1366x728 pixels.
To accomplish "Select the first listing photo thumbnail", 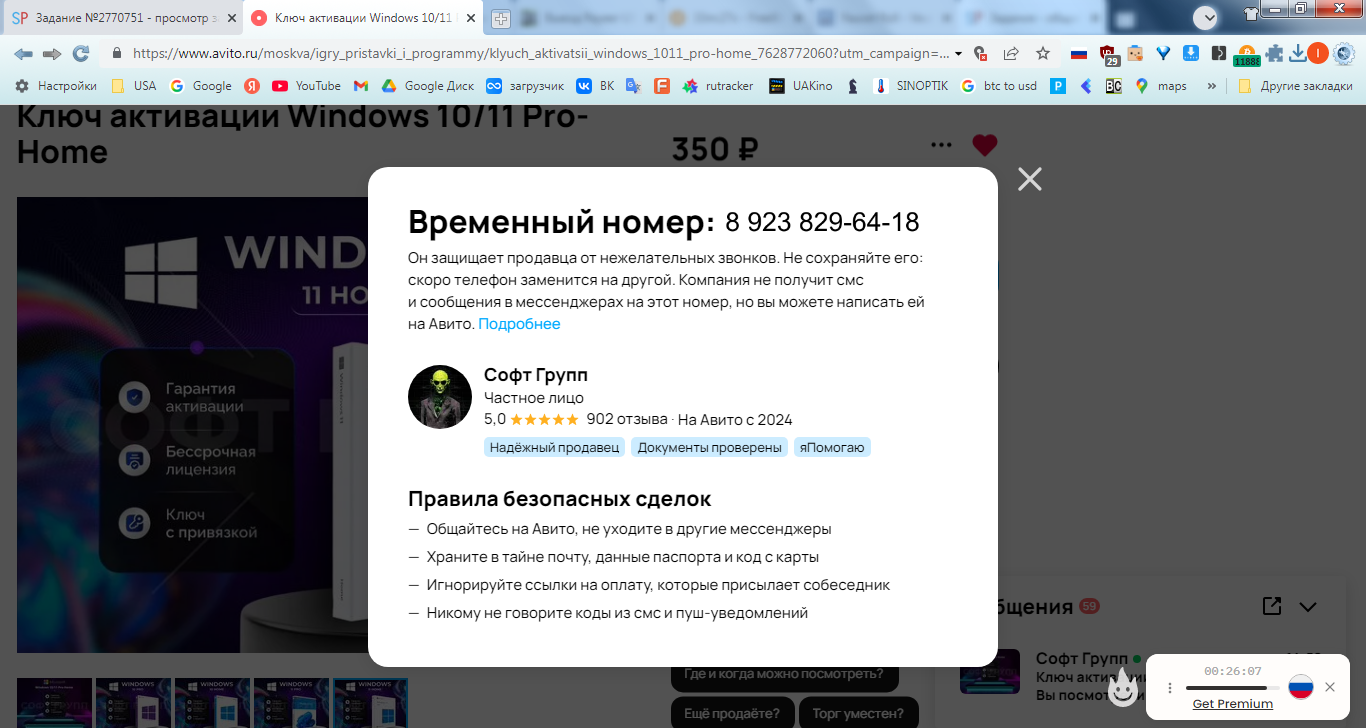I will (55, 703).
